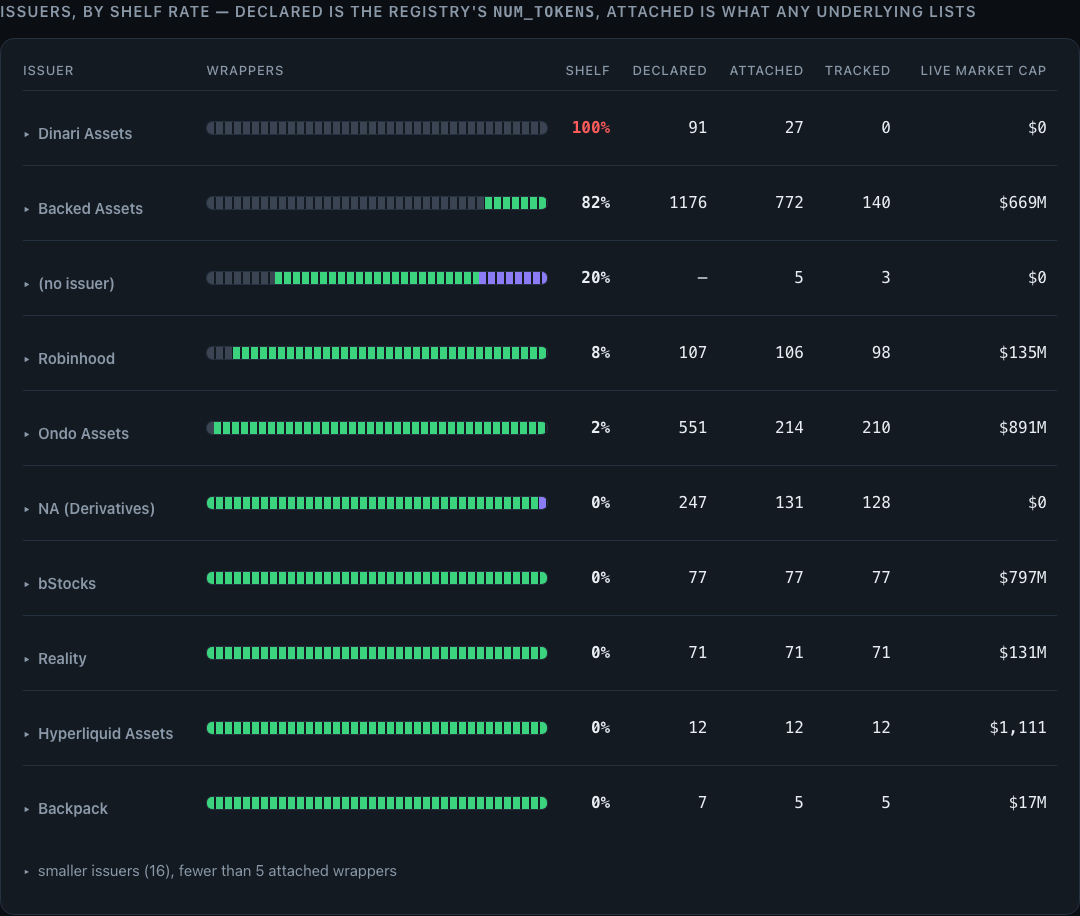Click the TRACKED column header
Viewport: 1080px width, 916px height.
pos(858,71)
